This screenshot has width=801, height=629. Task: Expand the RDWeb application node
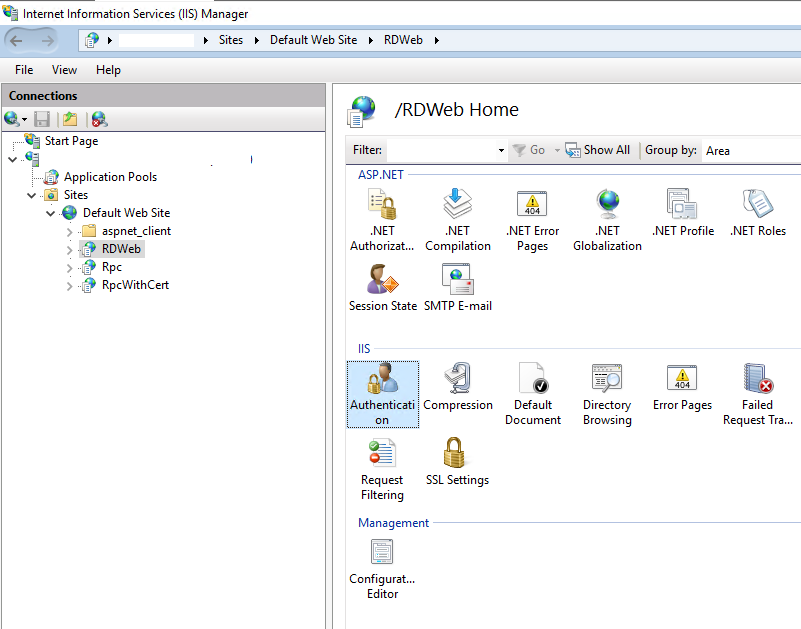point(69,250)
